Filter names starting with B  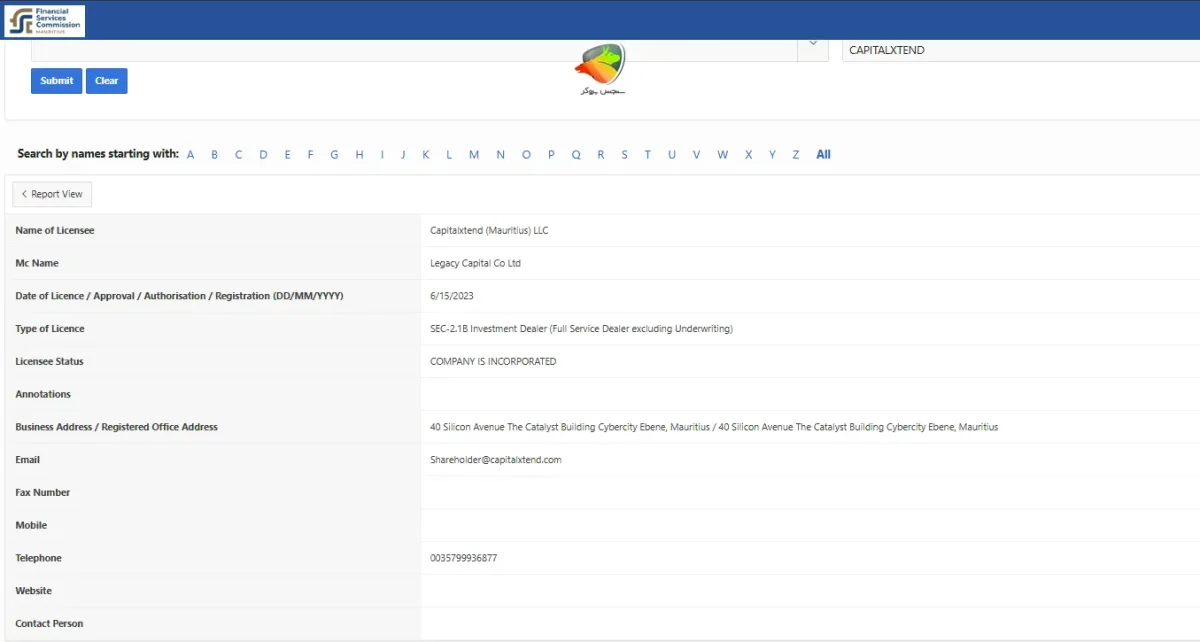pos(214,154)
